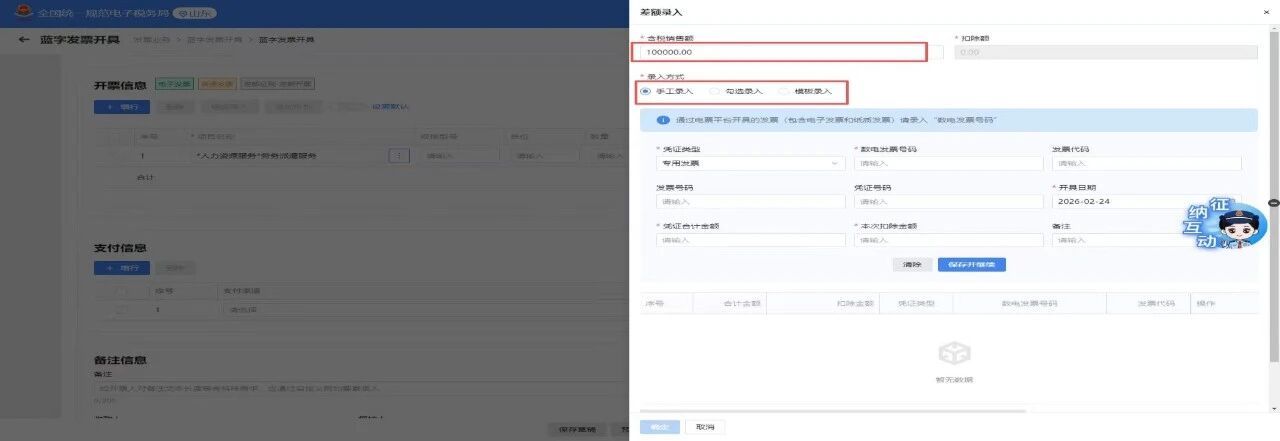Click the 取消 button at the dialog bottom
Viewport: 1280px width, 441px height.
coord(705,427)
